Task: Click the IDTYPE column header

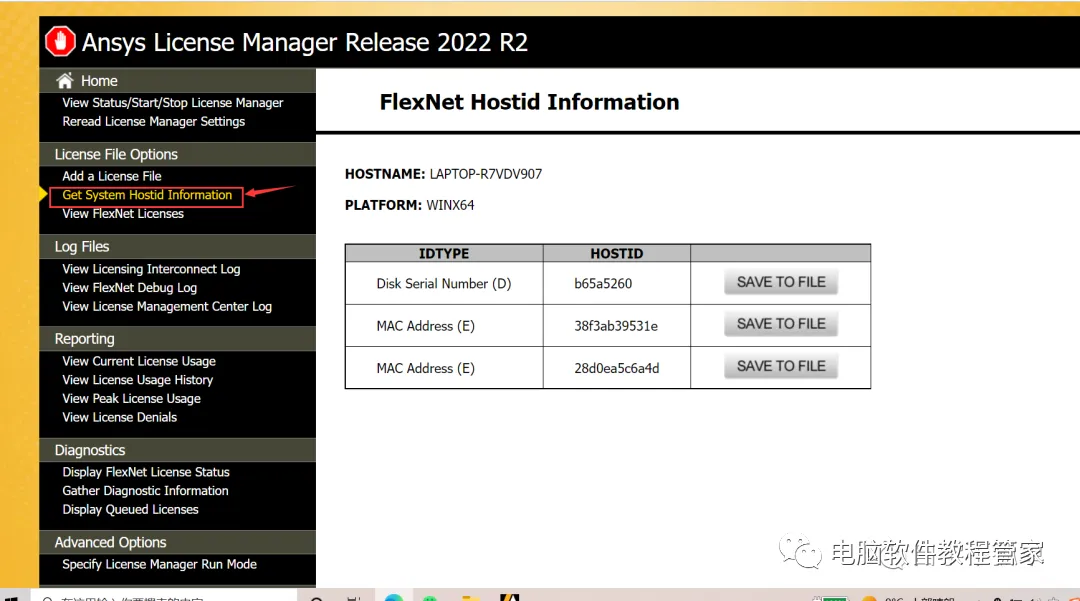Action: [444, 253]
